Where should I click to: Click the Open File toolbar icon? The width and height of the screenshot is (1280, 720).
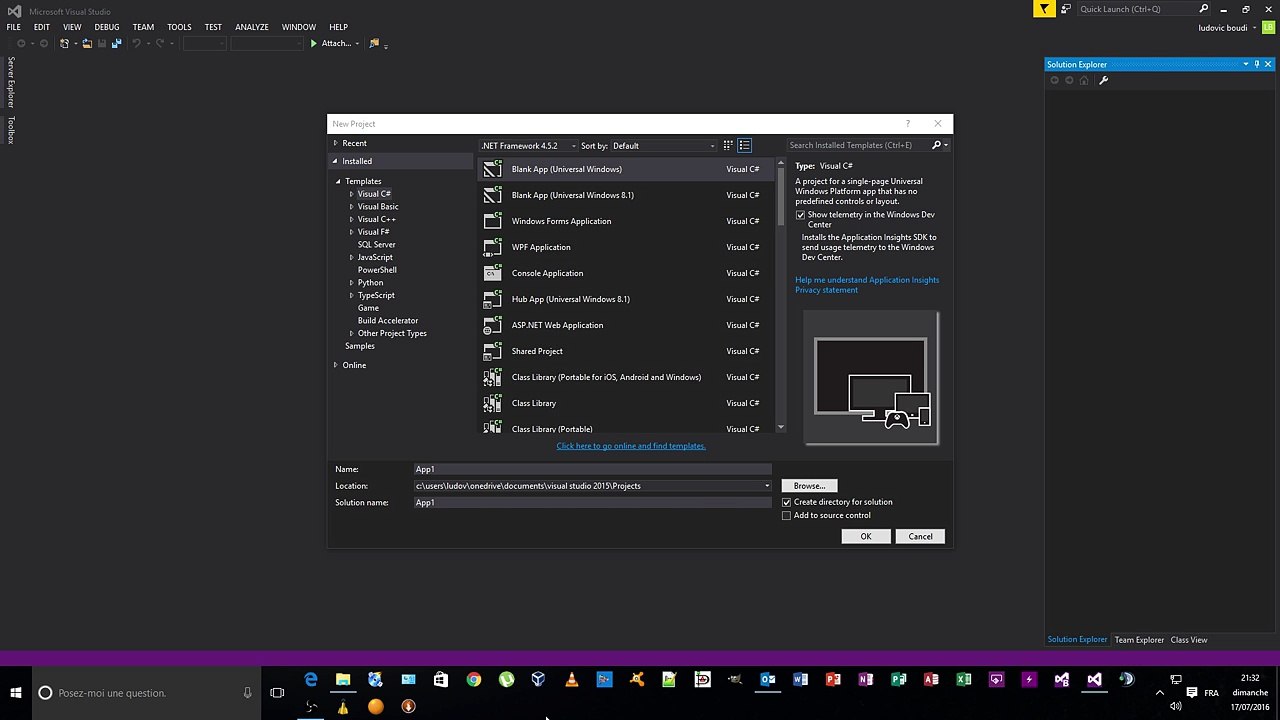pyautogui.click(x=87, y=43)
